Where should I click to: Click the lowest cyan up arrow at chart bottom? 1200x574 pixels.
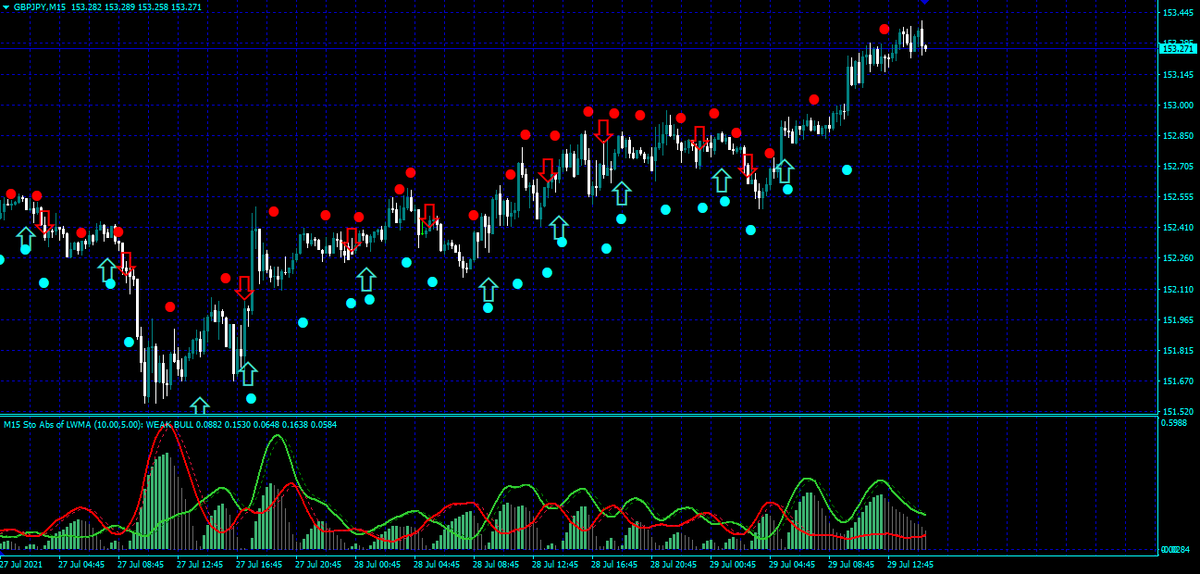(x=200, y=406)
